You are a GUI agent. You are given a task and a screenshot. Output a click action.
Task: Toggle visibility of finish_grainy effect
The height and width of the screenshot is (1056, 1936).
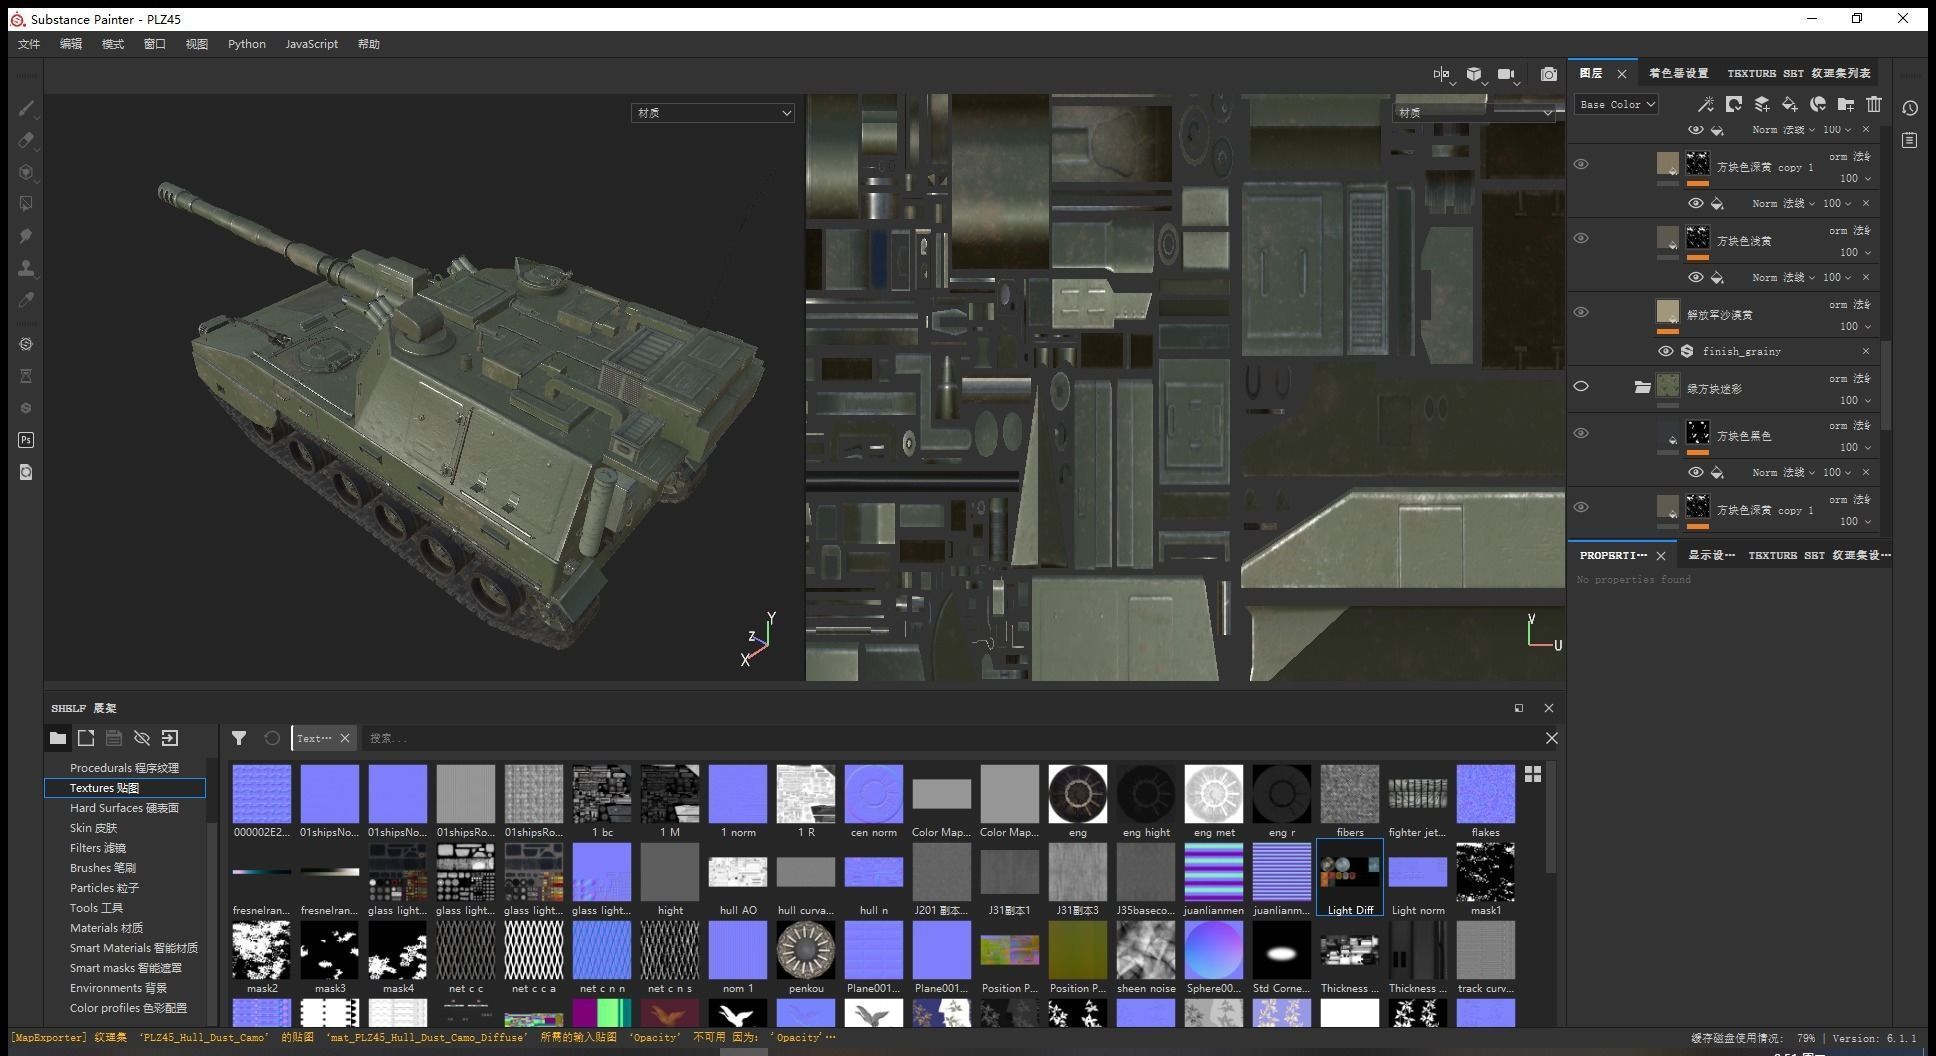(x=1665, y=351)
